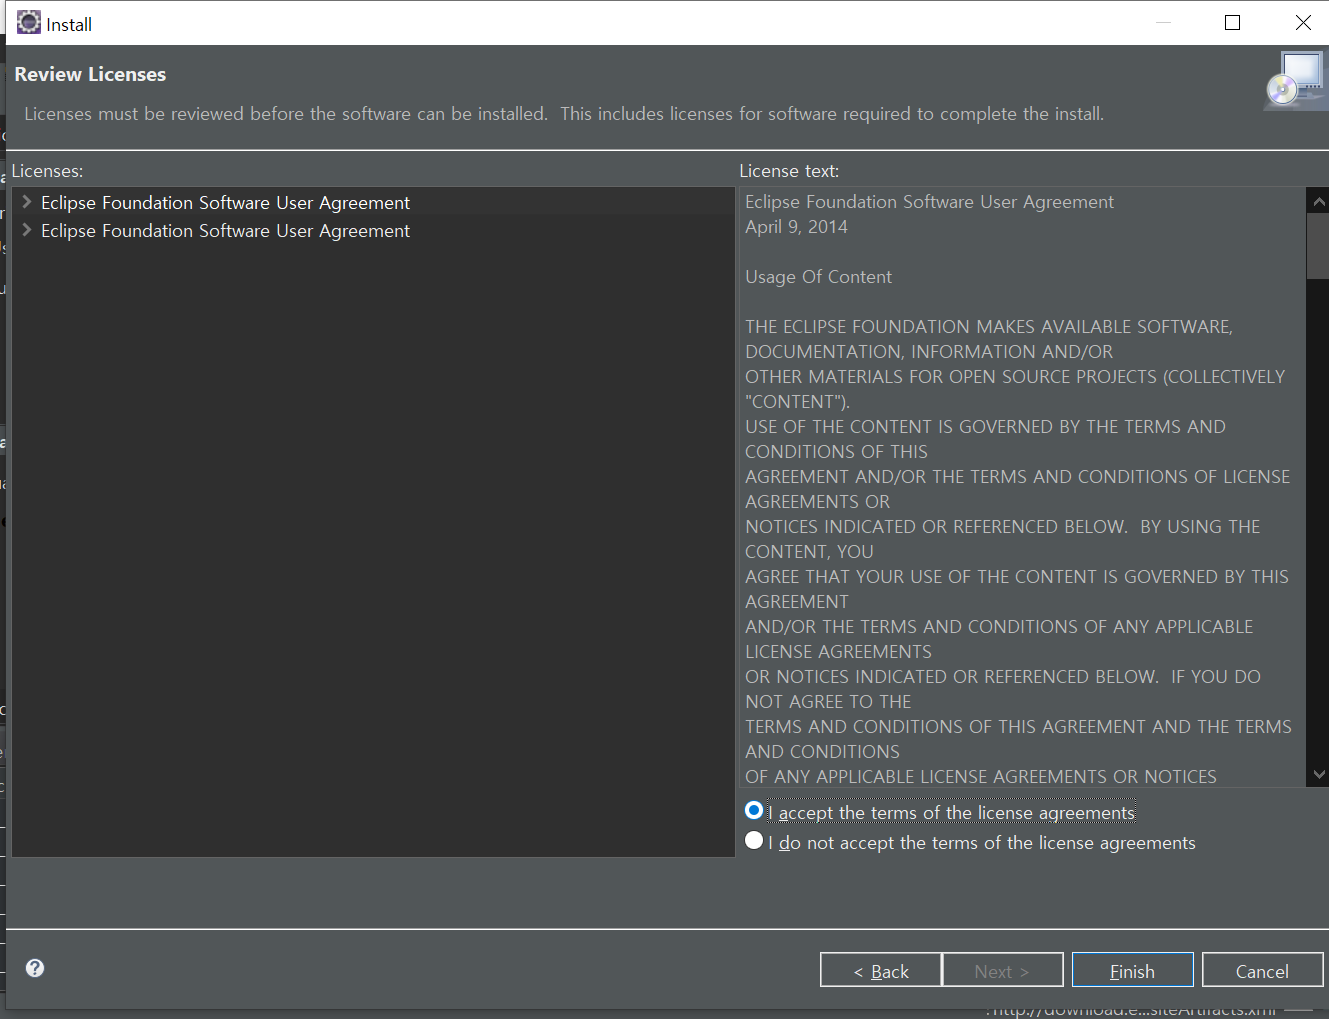The width and height of the screenshot is (1329, 1019).
Task: Click the license text scrollbar up arrow
Action: coord(1318,201)
